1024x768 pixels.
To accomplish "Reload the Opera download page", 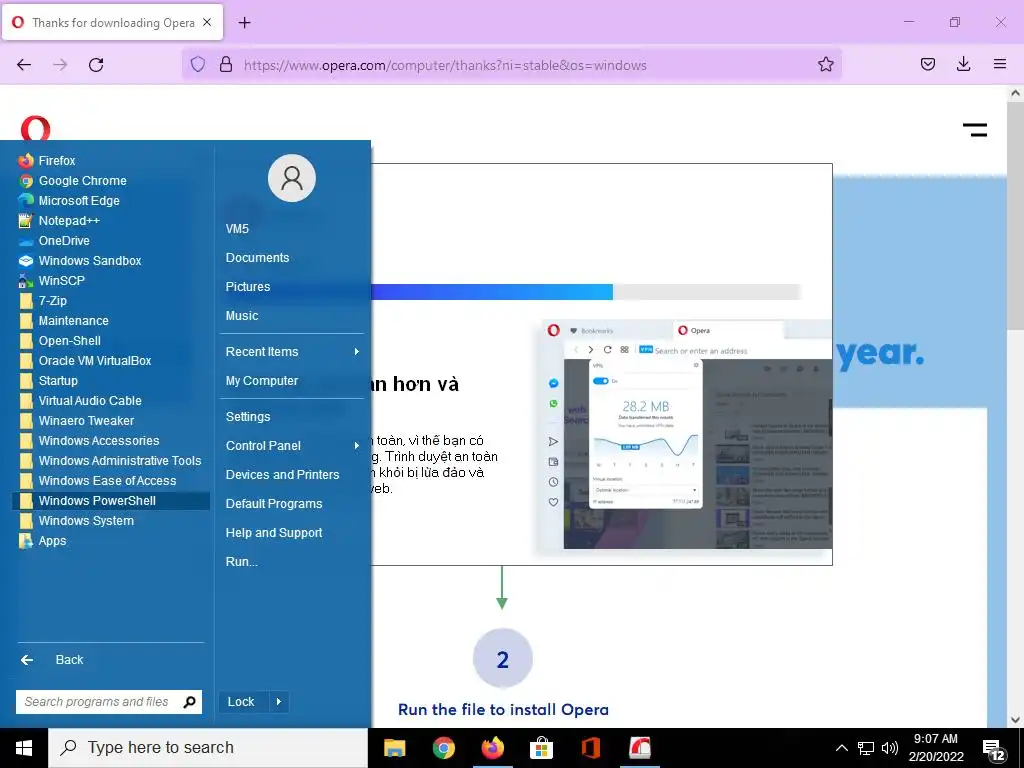I will (x=96, y=65).
